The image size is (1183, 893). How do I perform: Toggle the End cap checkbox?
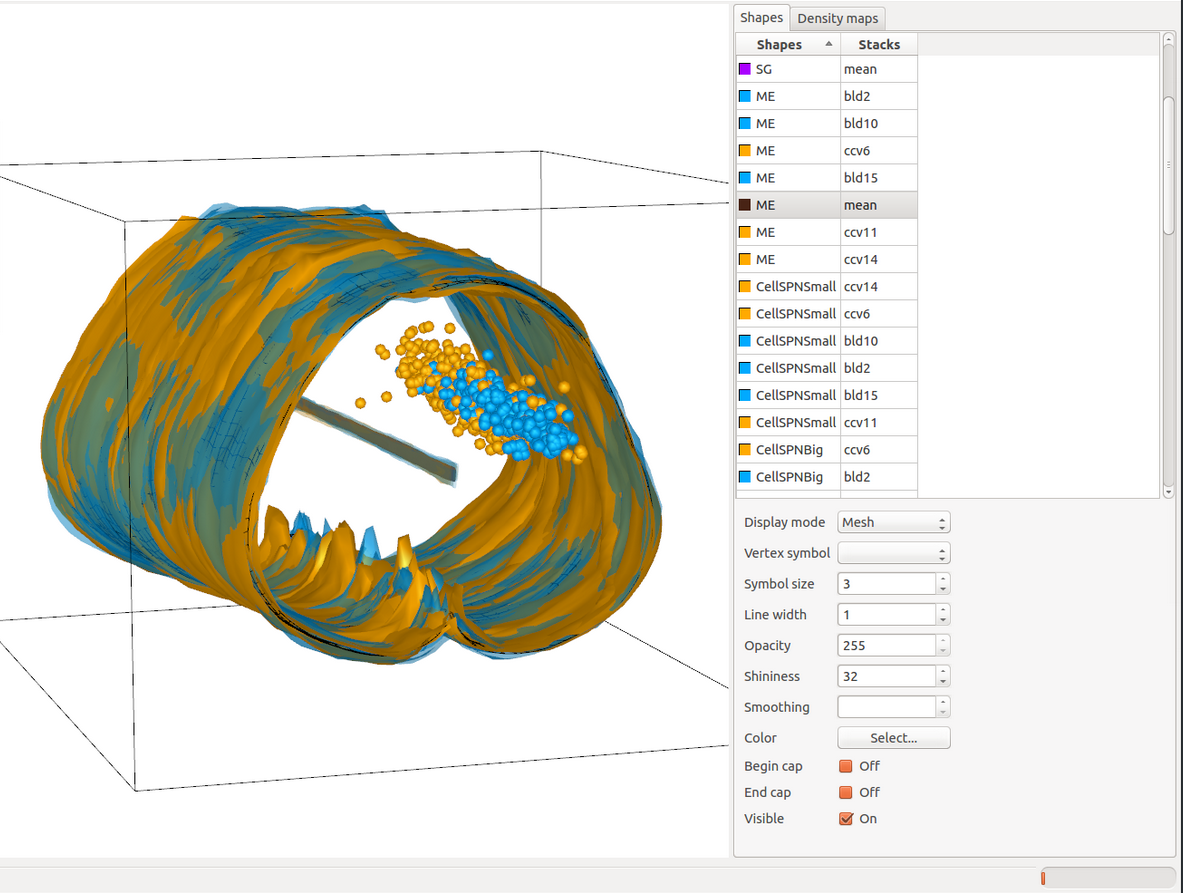point(846,792)
